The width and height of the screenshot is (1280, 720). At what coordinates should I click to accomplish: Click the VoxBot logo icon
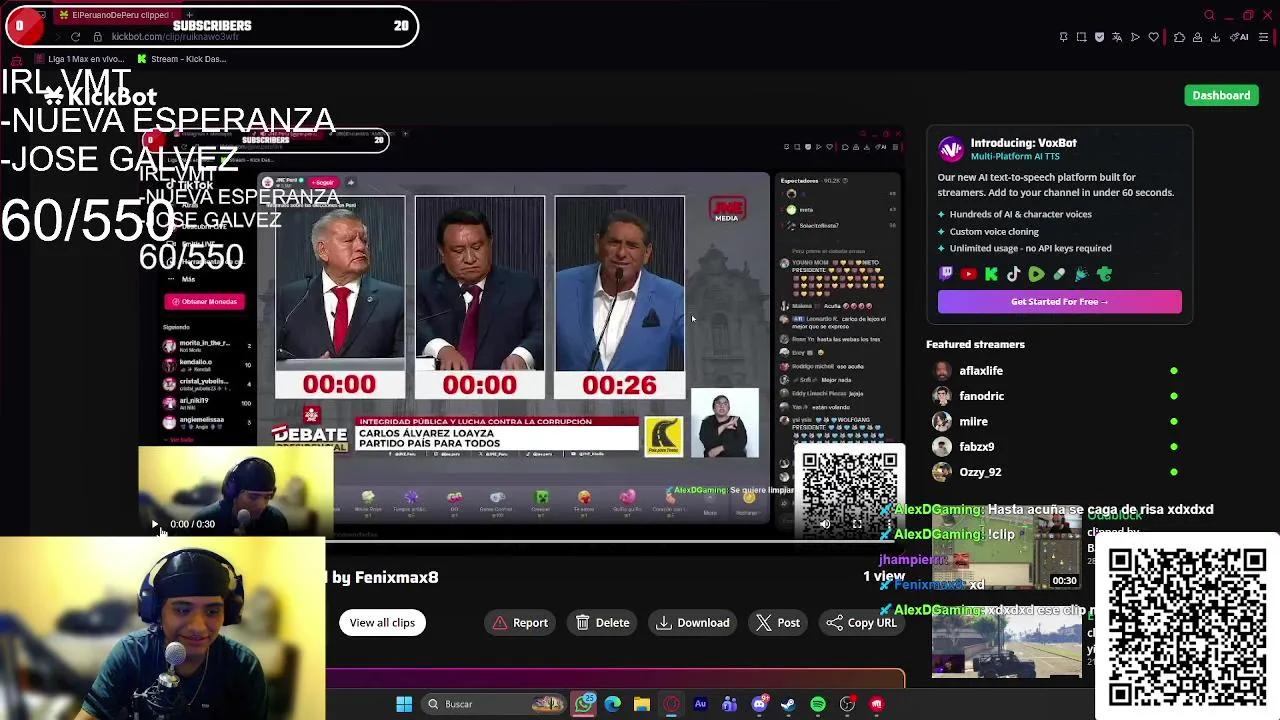point(950,149)
